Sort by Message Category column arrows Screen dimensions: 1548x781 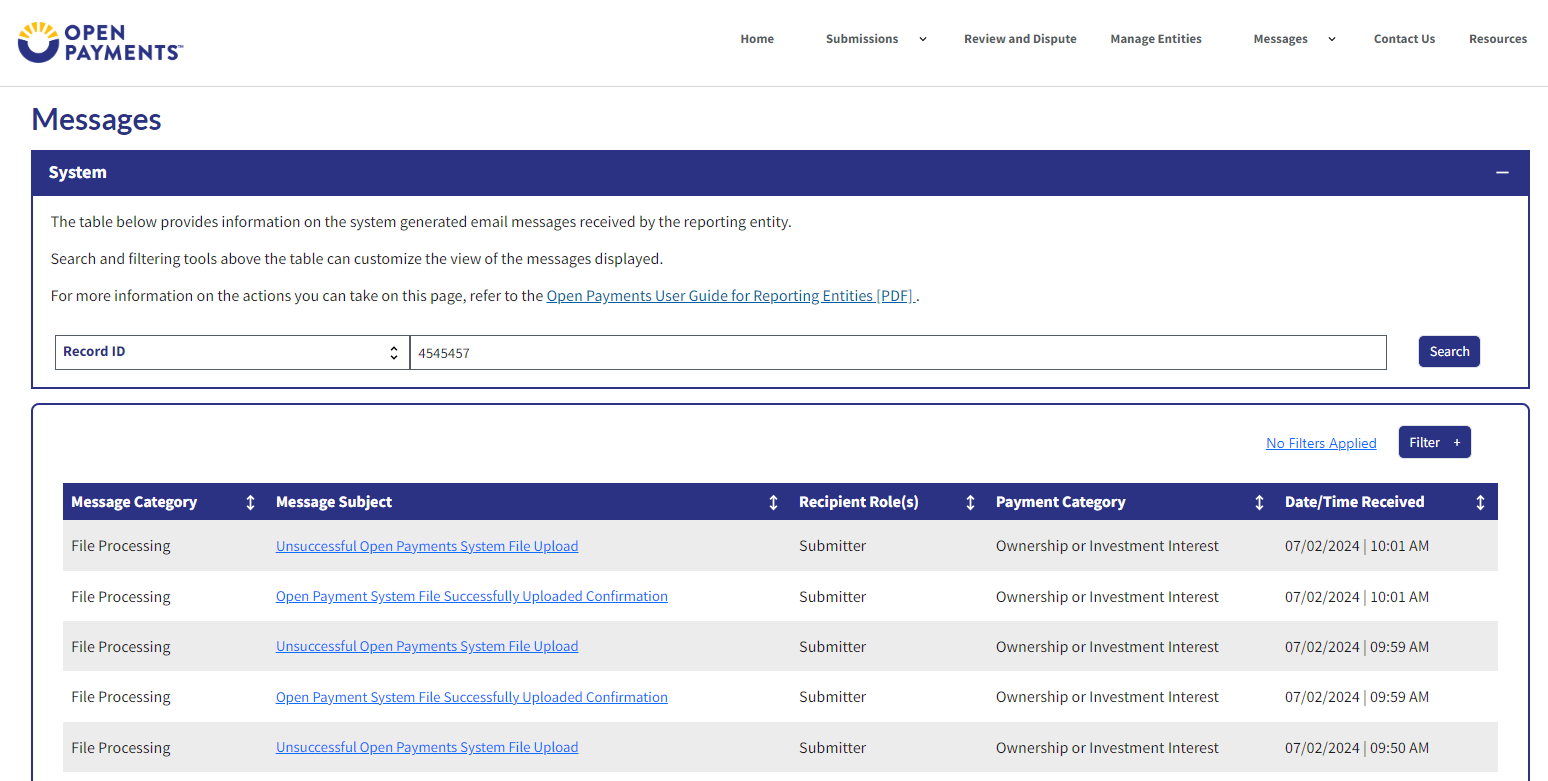(250, 503)
